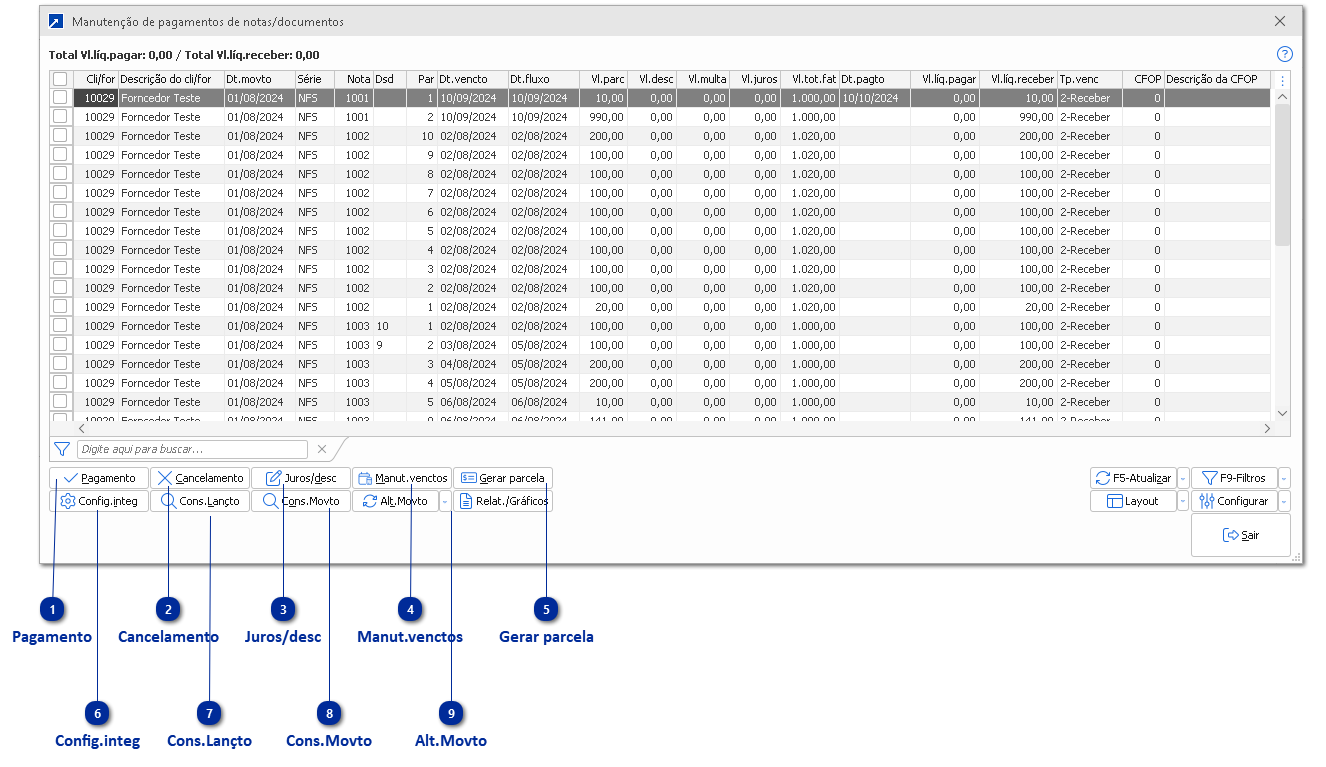
Task: Click the funnel filter icon beside search
Action: 62,450
